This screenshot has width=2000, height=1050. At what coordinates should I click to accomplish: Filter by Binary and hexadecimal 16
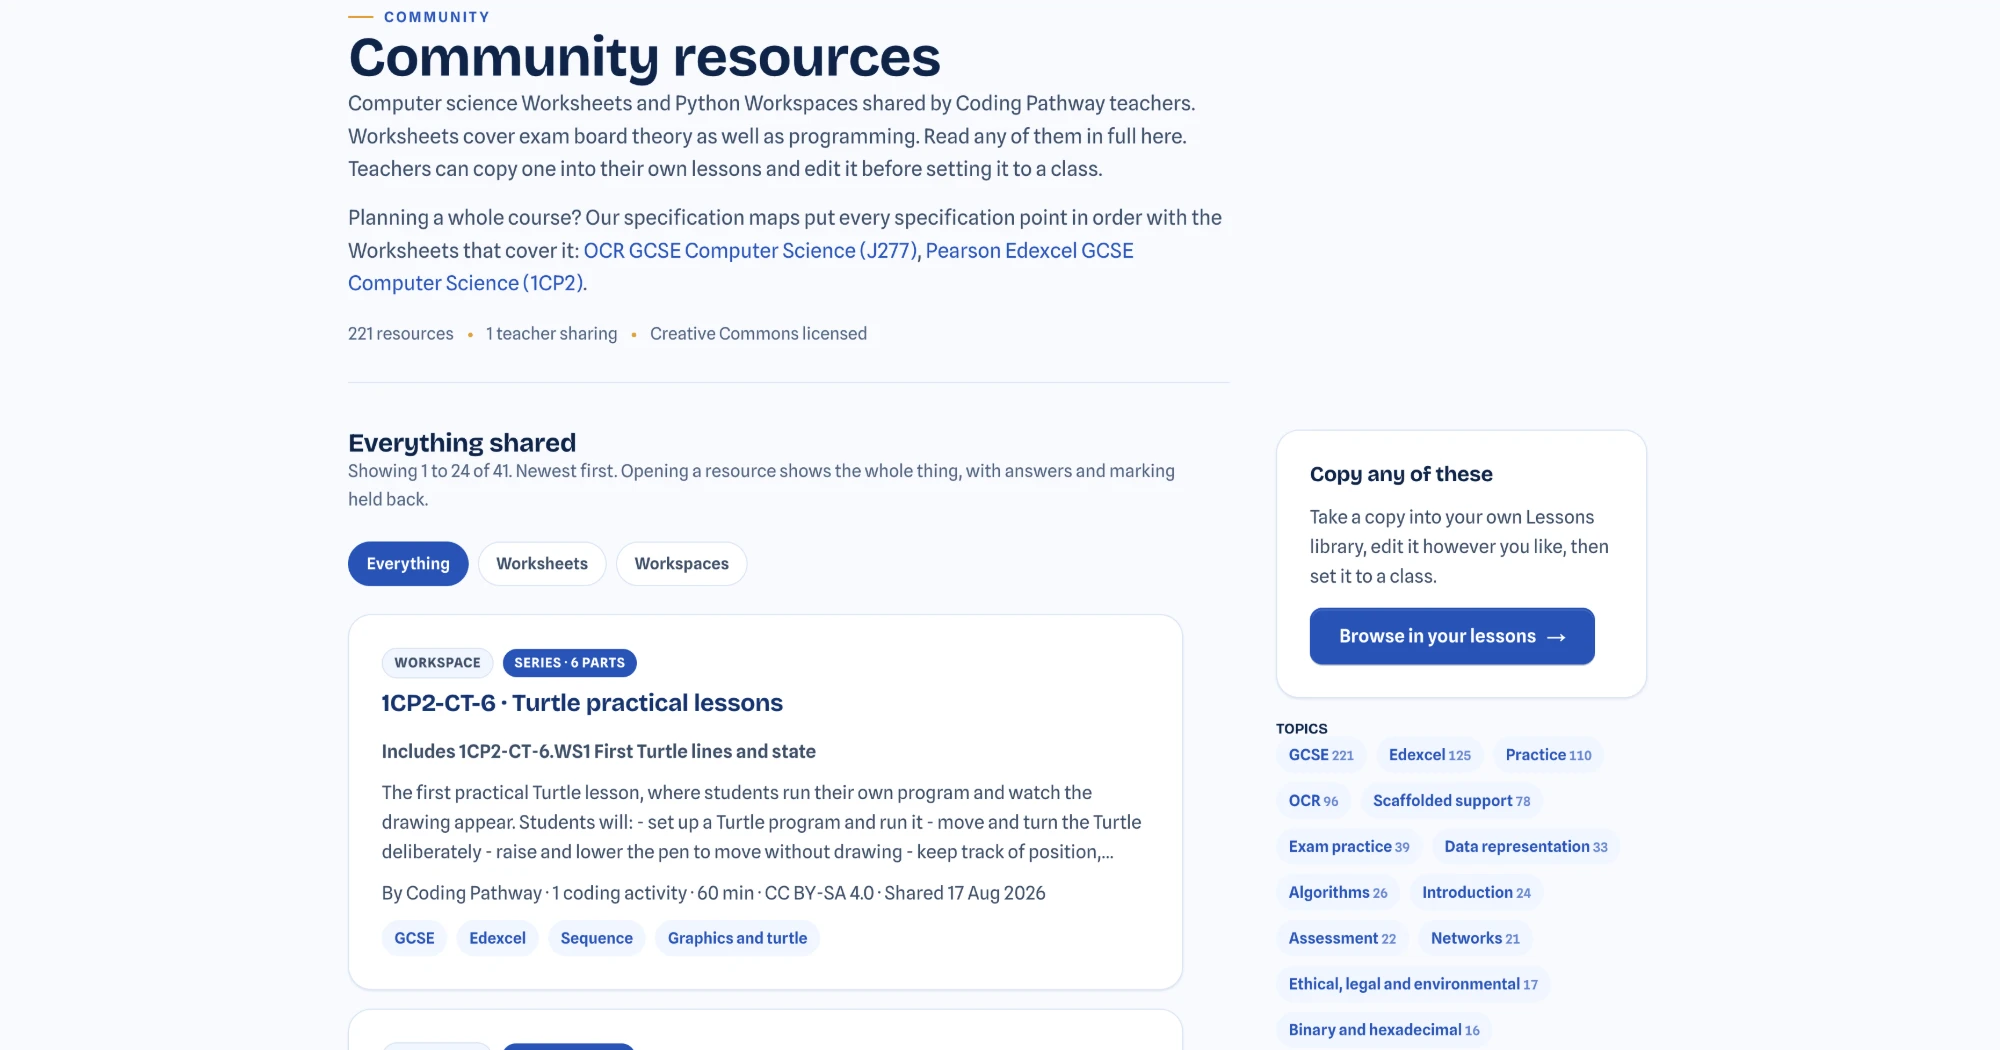click(x=1384, y=1031)
